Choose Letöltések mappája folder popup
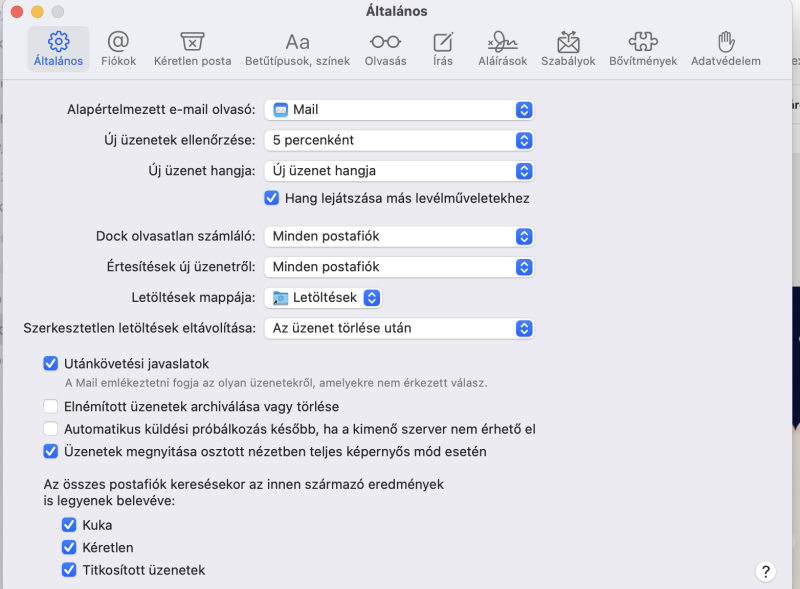 pos(324,297)
